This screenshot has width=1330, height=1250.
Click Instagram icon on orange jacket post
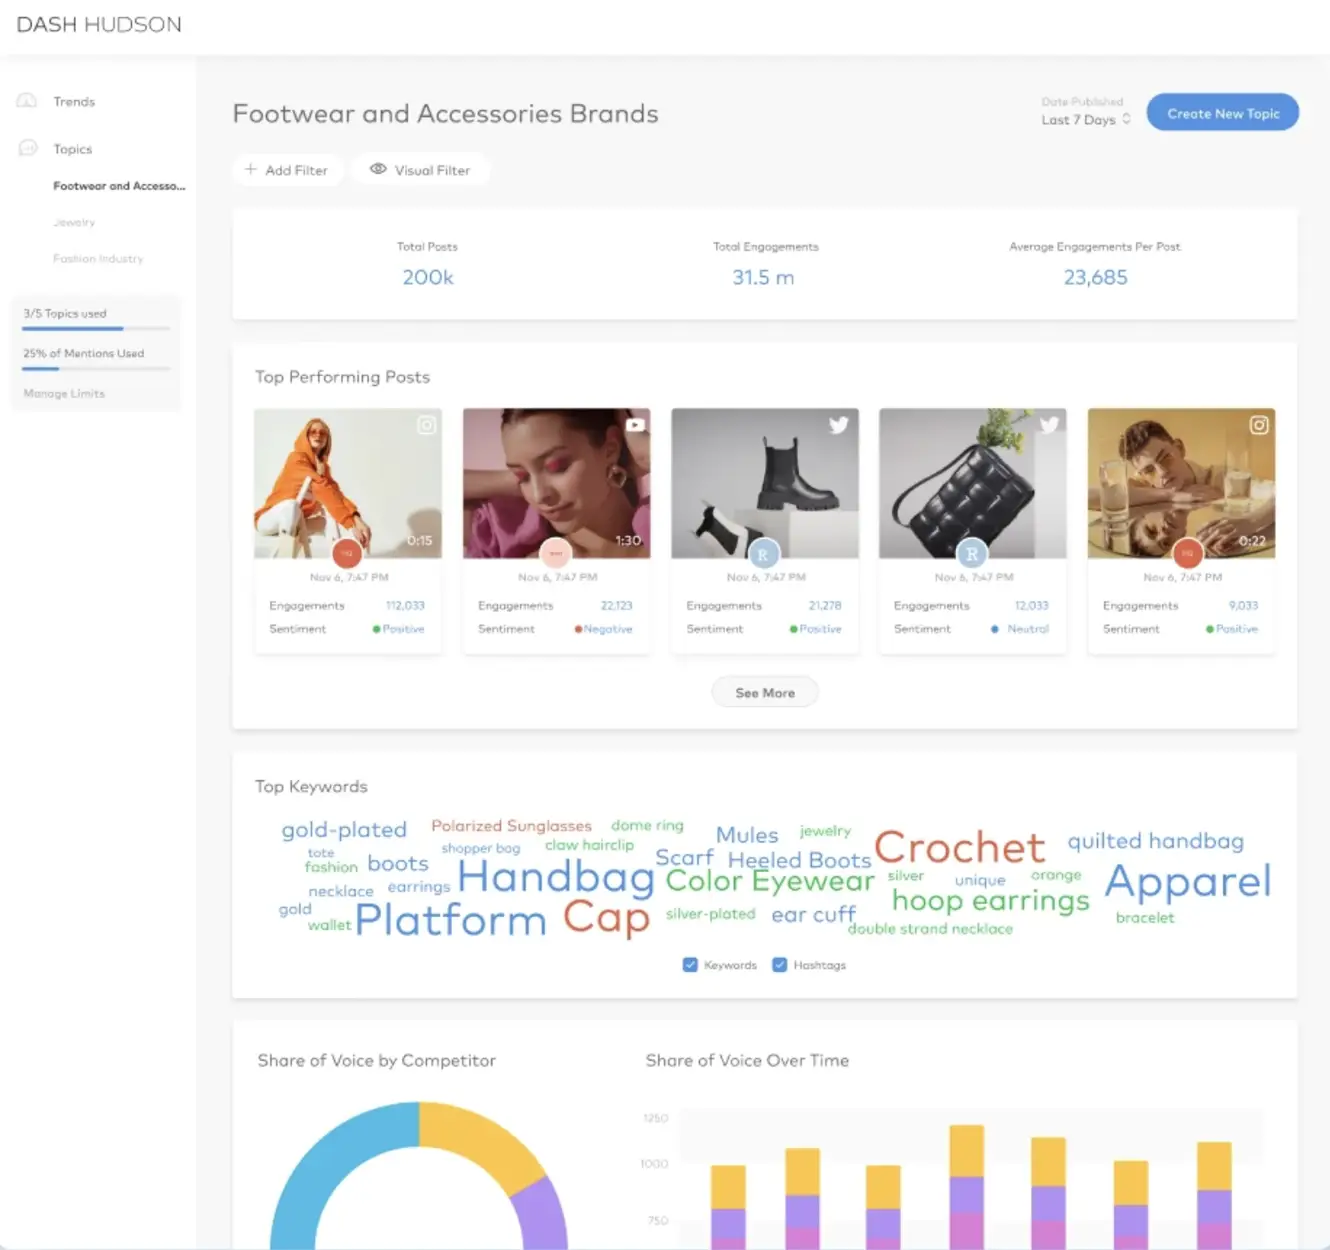click(426, 425)
